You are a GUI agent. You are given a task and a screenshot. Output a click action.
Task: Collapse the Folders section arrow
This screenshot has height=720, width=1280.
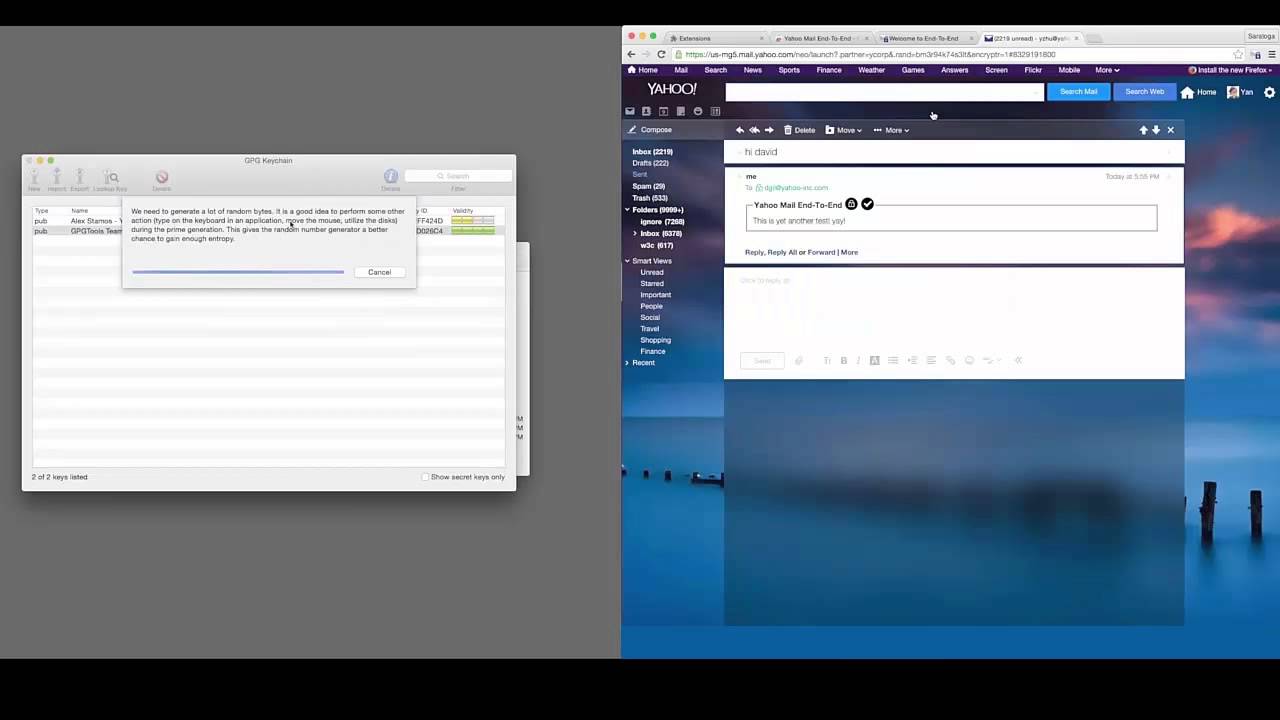pyautogui.click(x=628, y=210)
